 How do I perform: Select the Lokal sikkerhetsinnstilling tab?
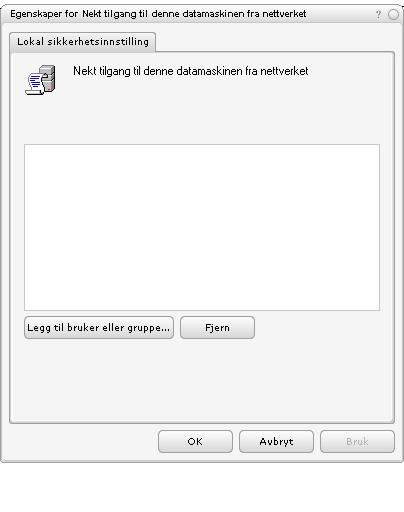coord(83,42)
